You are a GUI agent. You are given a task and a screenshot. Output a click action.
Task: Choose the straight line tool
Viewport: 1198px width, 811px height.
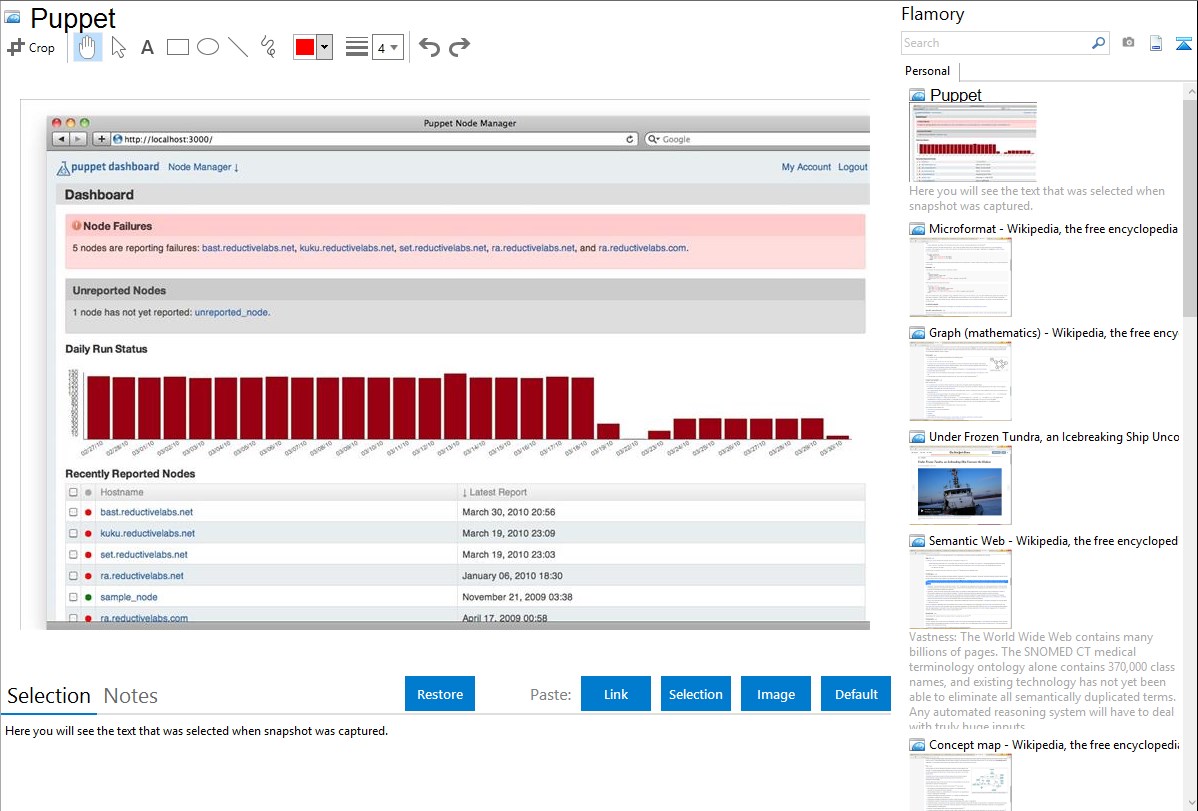(x=238, y=47)
